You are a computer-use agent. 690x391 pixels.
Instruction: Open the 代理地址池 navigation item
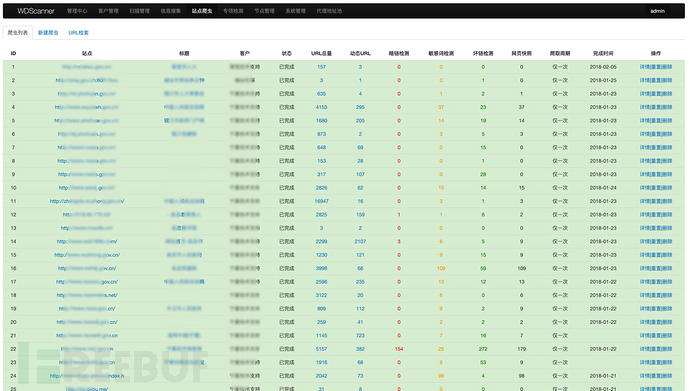[329, 11]
